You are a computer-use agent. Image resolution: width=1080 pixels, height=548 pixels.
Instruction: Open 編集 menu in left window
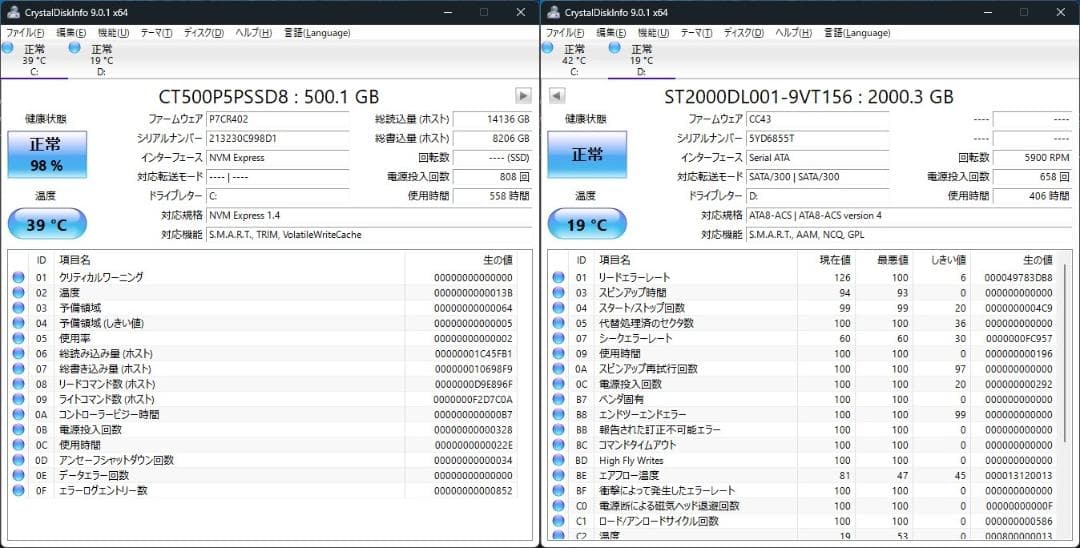(x=71, y=32)
